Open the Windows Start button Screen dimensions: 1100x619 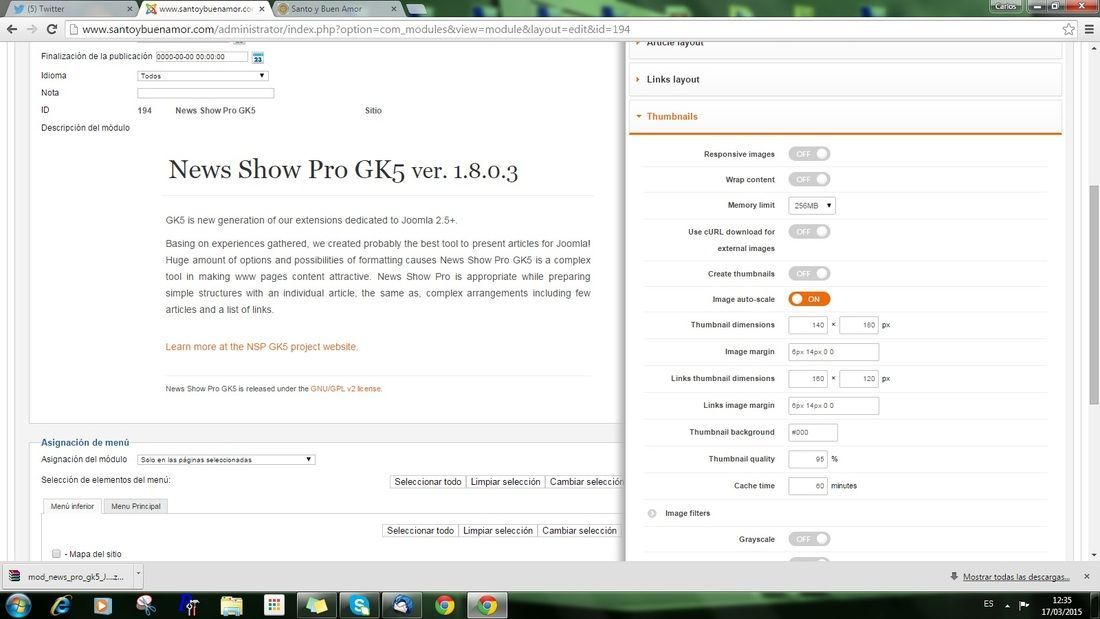[18, 605]
